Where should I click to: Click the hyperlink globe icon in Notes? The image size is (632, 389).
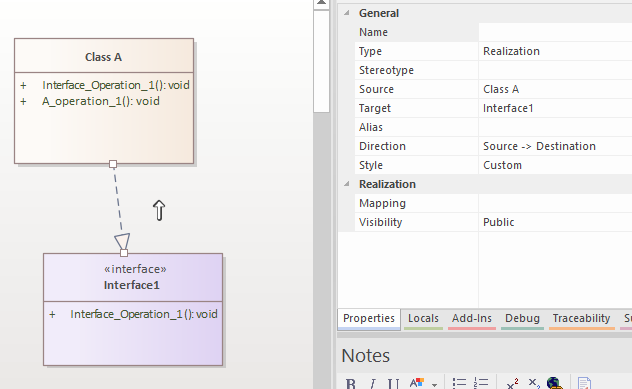point(555,383)
